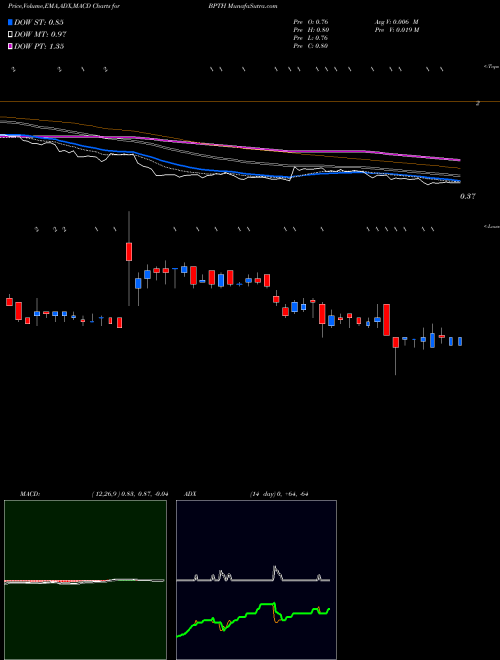Click the 'MACD:' panel heading
500x660 pixels.
[x=30, y=494]
